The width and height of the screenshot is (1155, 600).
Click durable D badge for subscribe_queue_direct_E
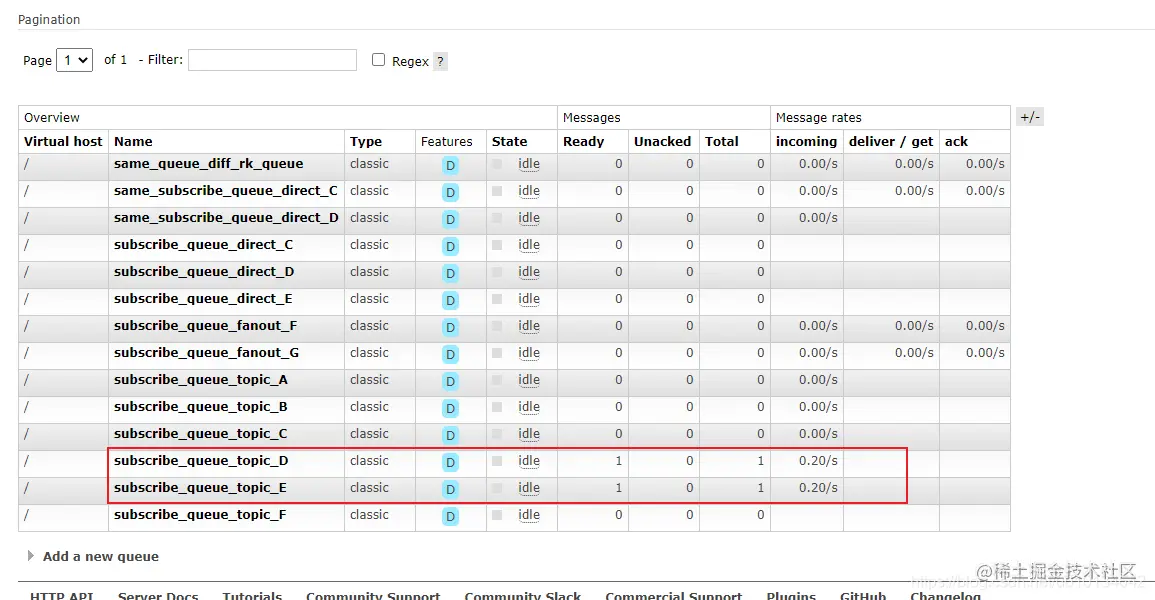[x=450, y=300]
